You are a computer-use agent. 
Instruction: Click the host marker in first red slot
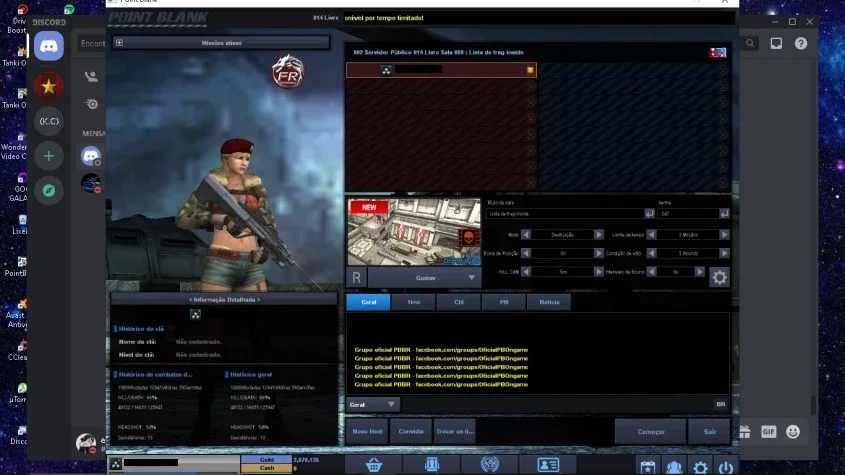[x=530, y=70]
